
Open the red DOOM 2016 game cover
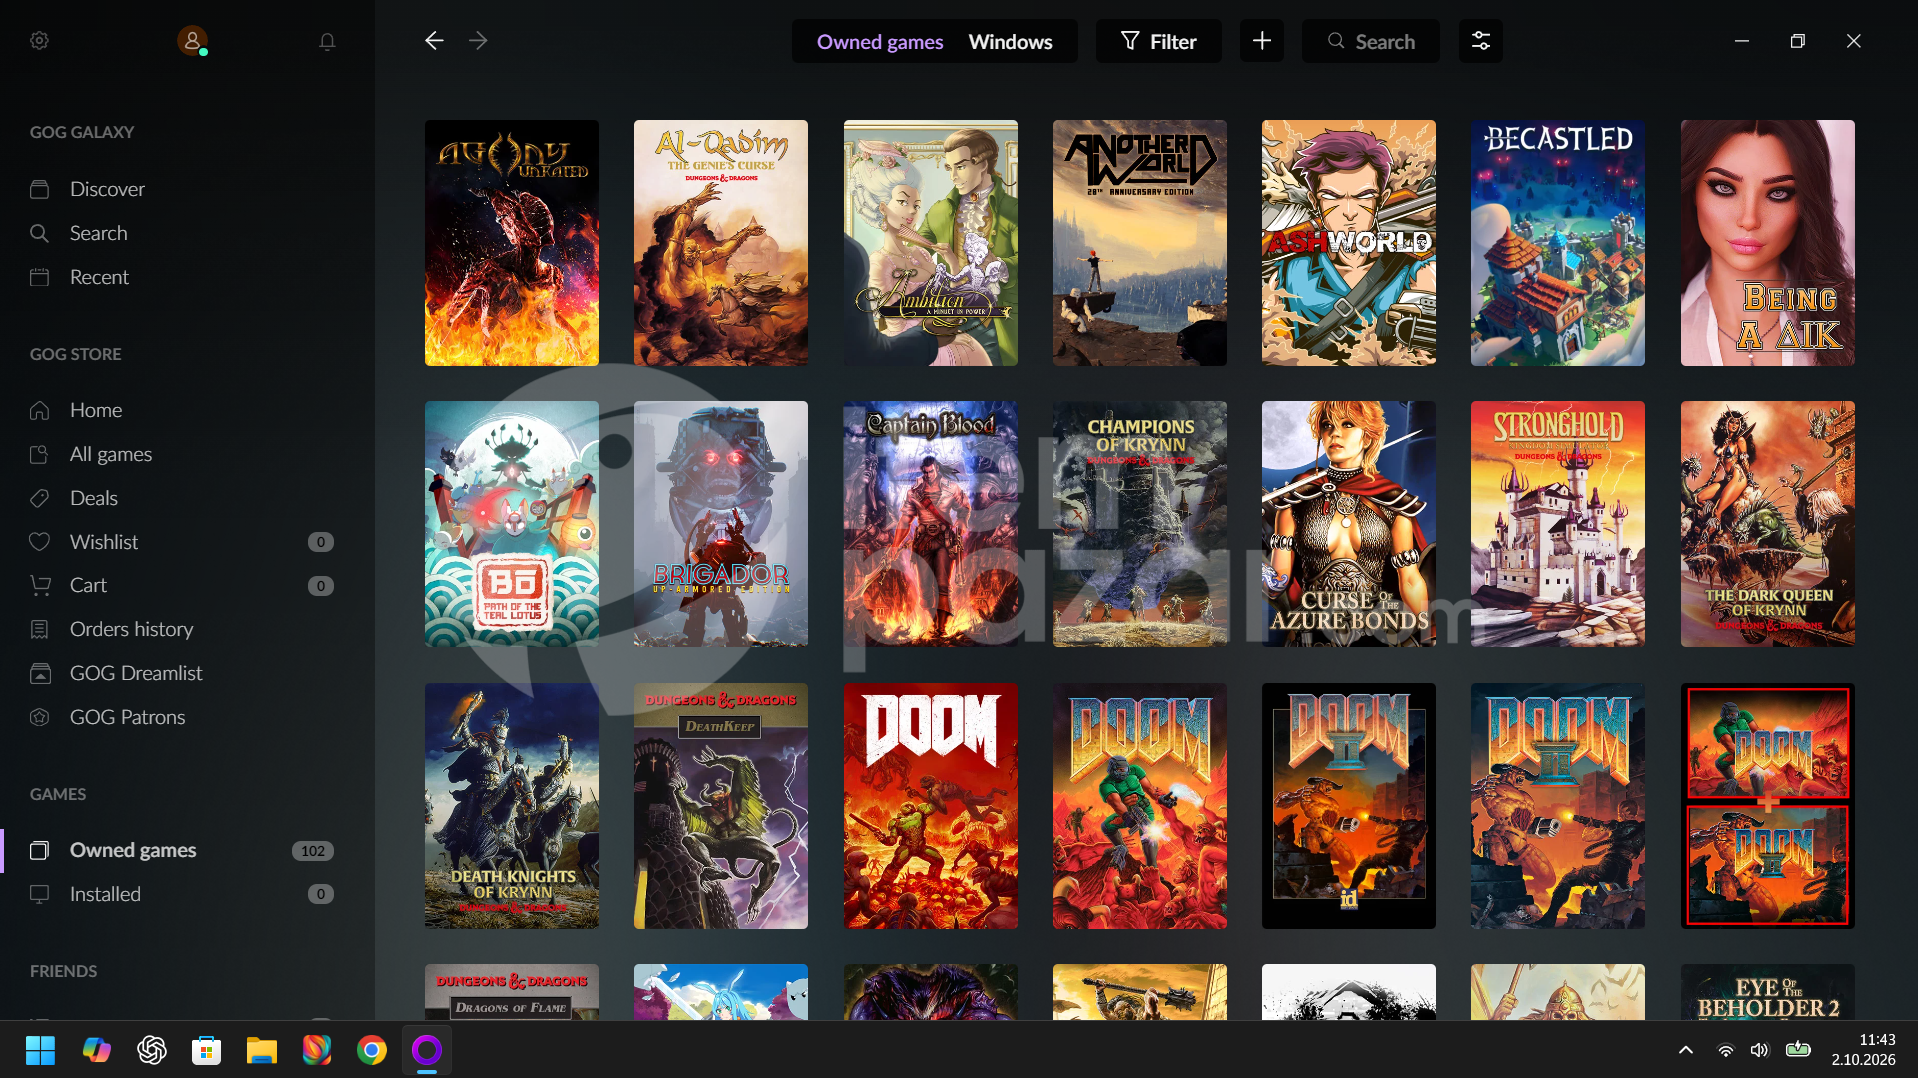pos(931,806)
